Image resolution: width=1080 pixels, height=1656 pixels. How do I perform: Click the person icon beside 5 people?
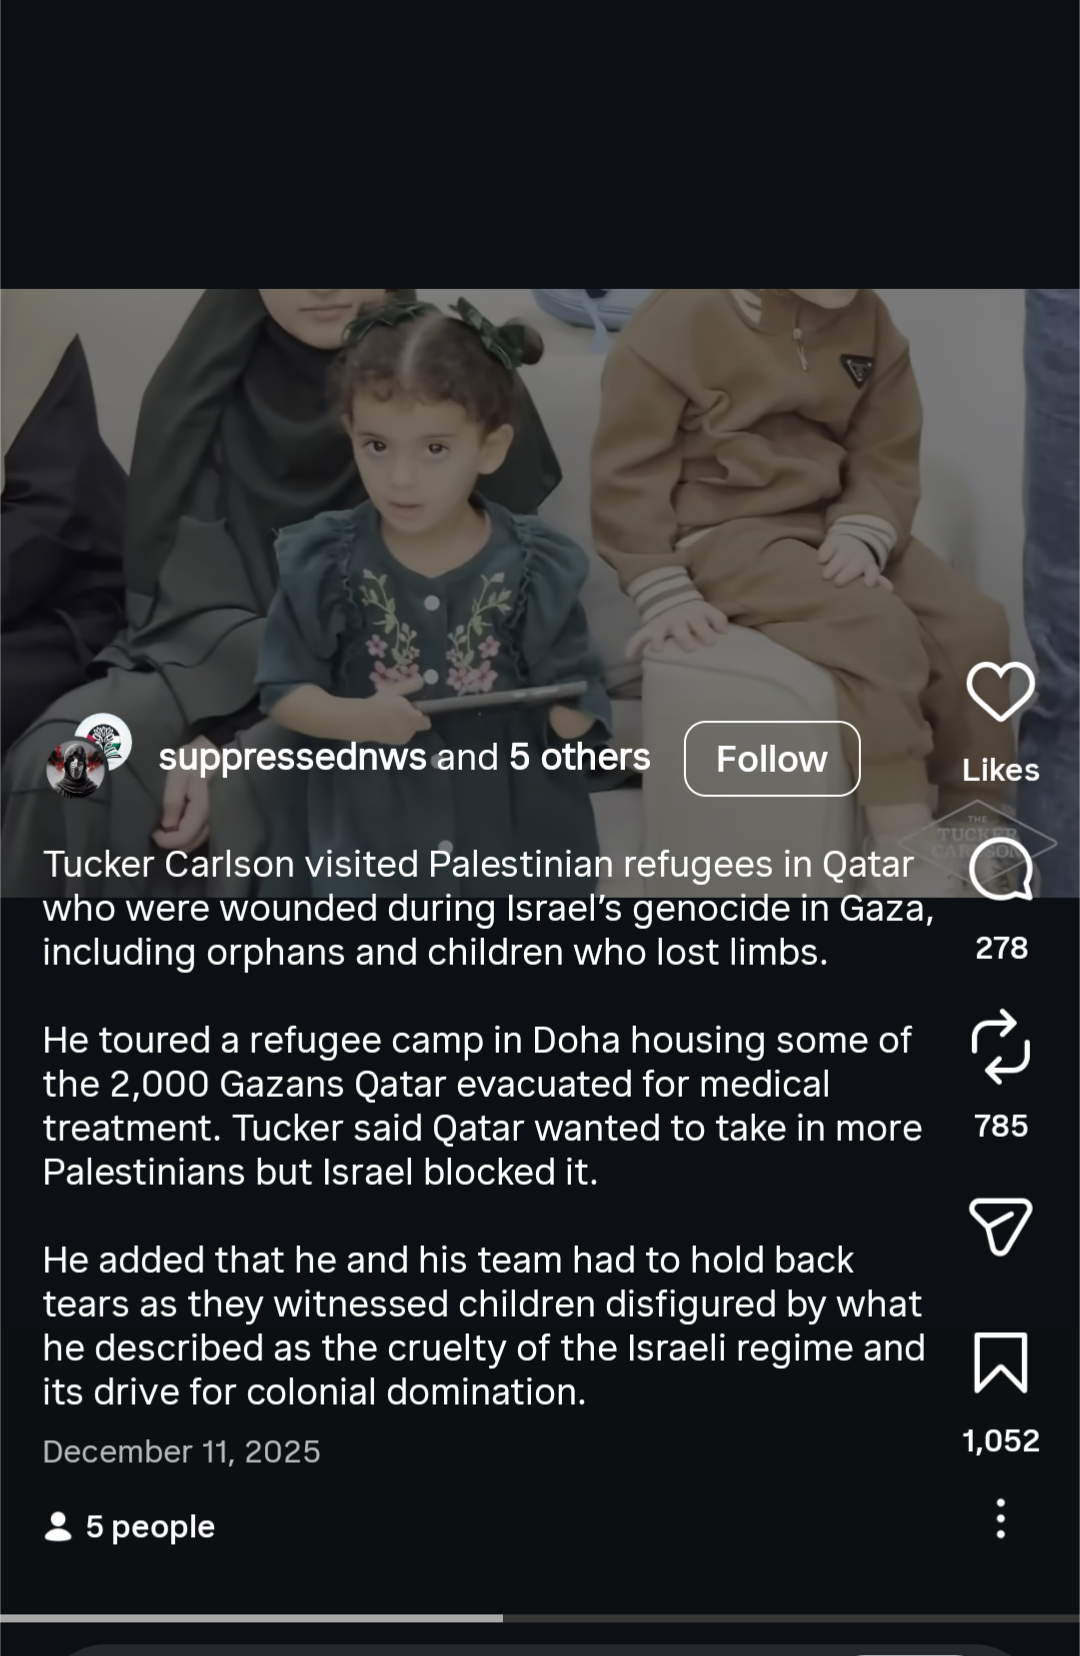pyautogui.click(x=59, y=1527)
